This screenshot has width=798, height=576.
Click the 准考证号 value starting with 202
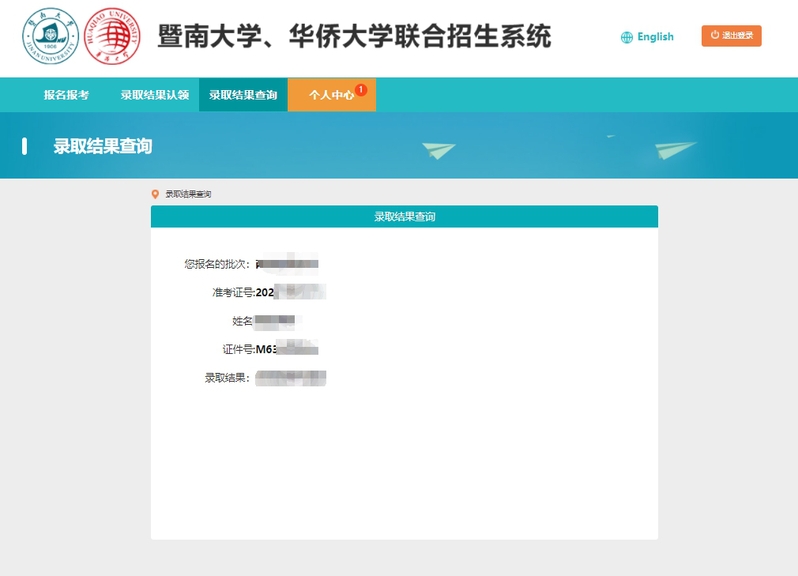pos(291,292)
